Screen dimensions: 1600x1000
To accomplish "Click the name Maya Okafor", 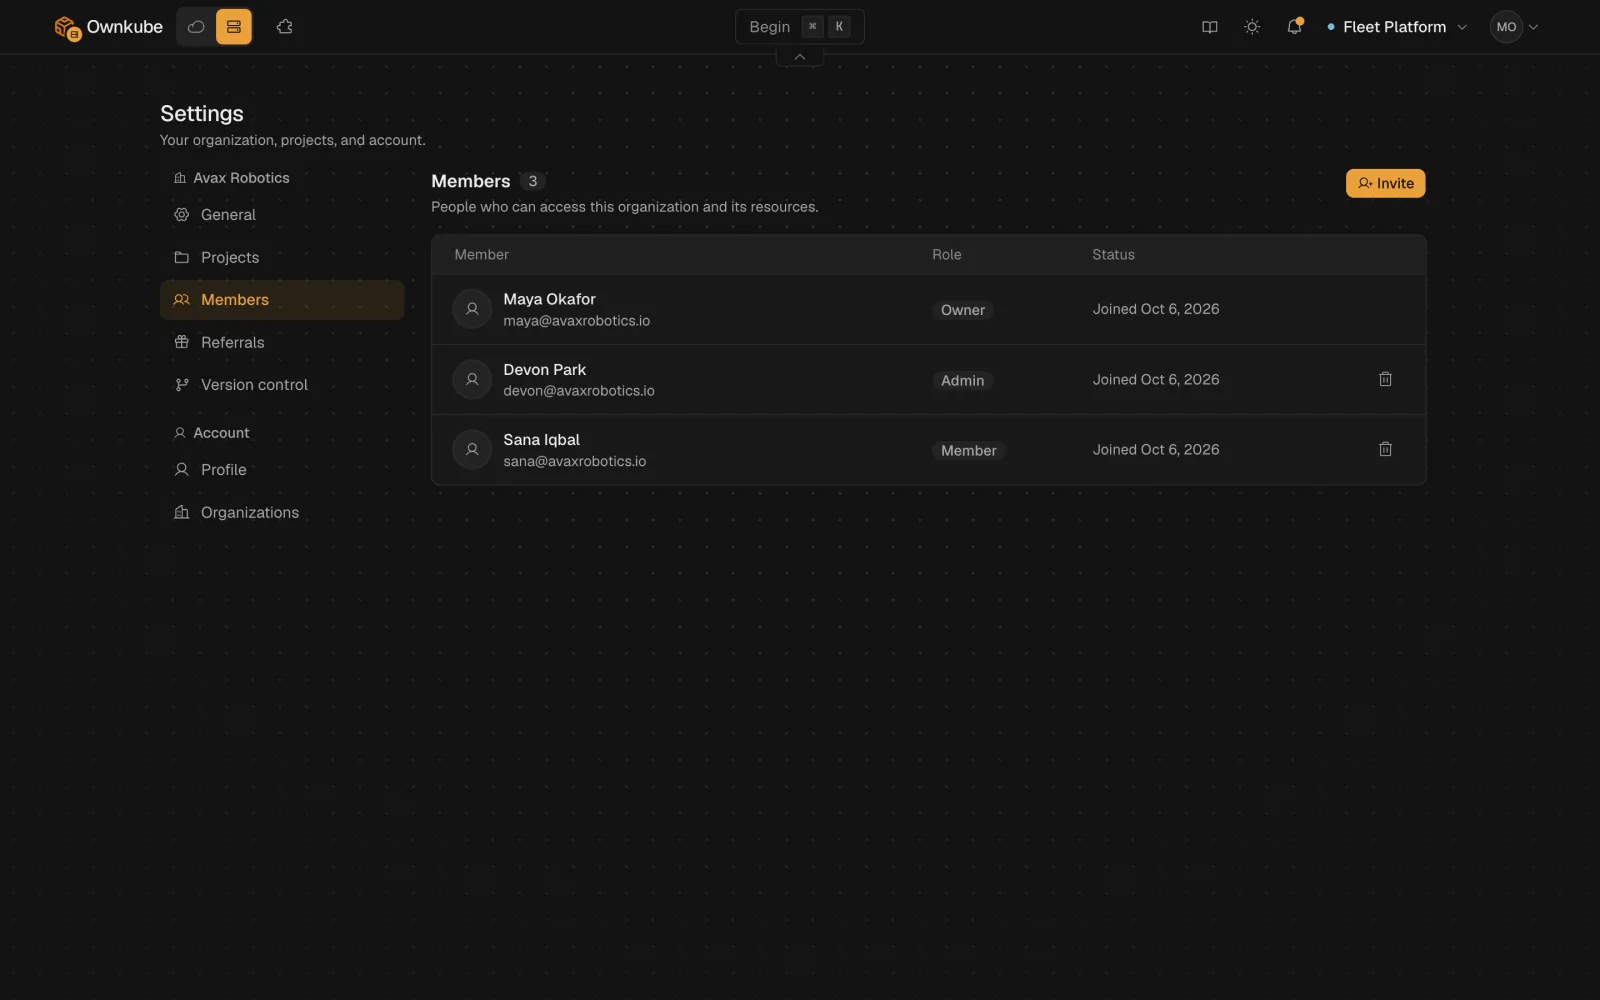I will click(x=549, y=299).
